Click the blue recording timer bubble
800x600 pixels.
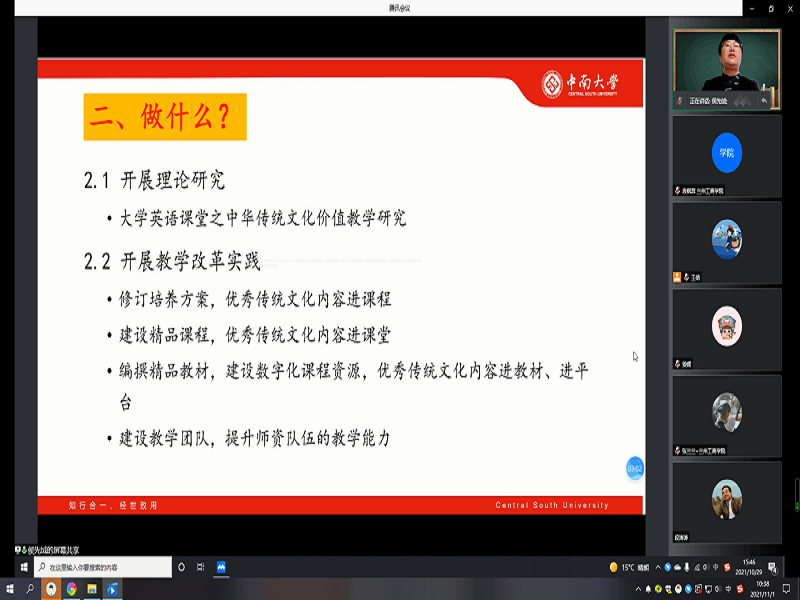pyautogui.click(x=634, y=467)
